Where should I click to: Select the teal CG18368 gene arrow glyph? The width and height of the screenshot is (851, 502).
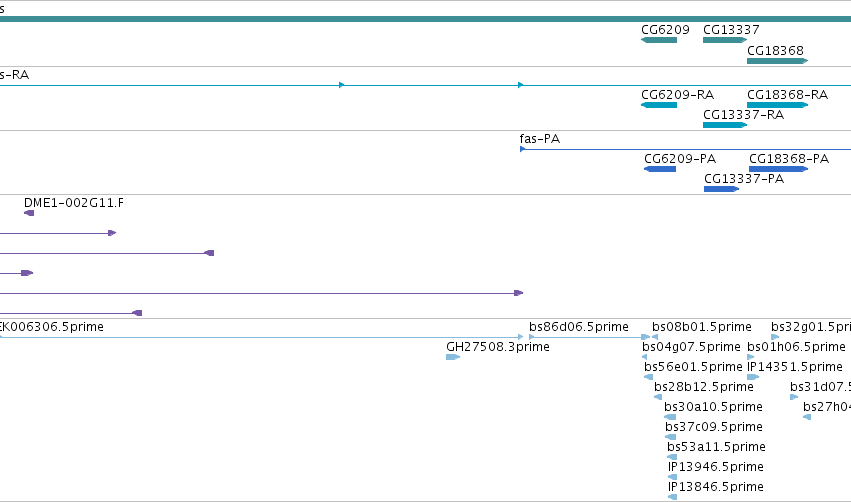(x=777, y=61)
